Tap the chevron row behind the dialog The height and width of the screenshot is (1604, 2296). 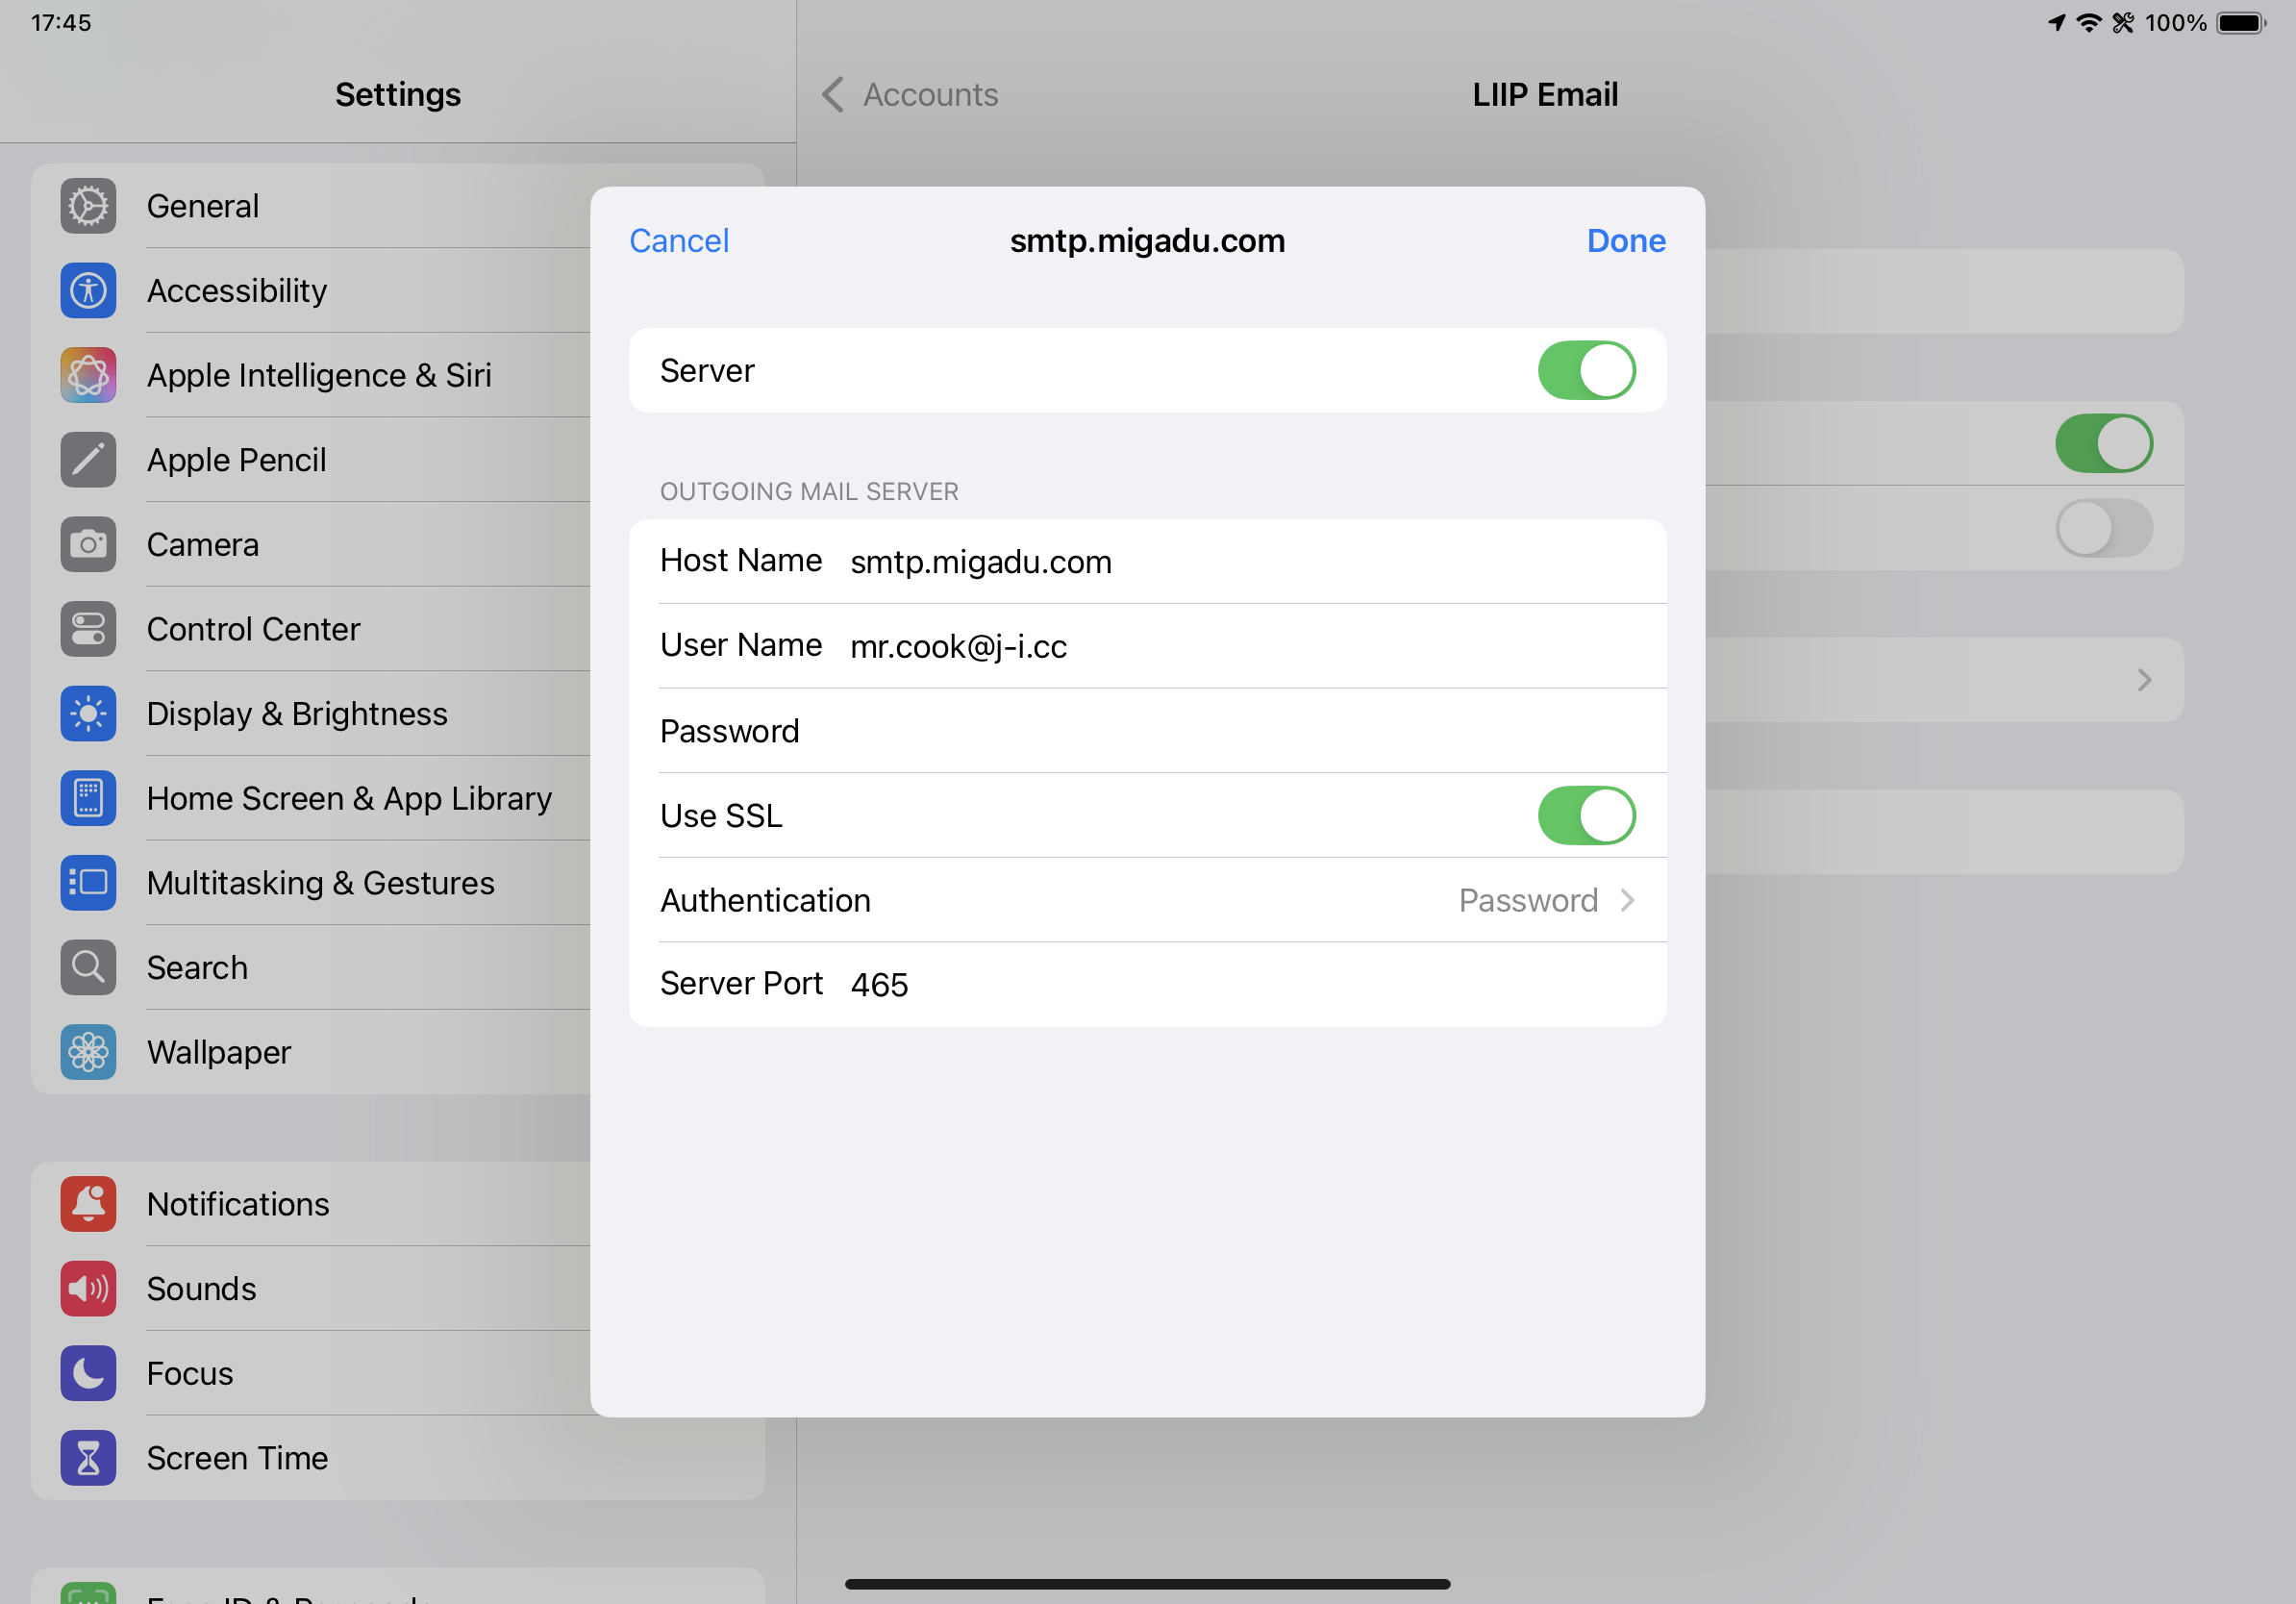(x=2143, y=681)
